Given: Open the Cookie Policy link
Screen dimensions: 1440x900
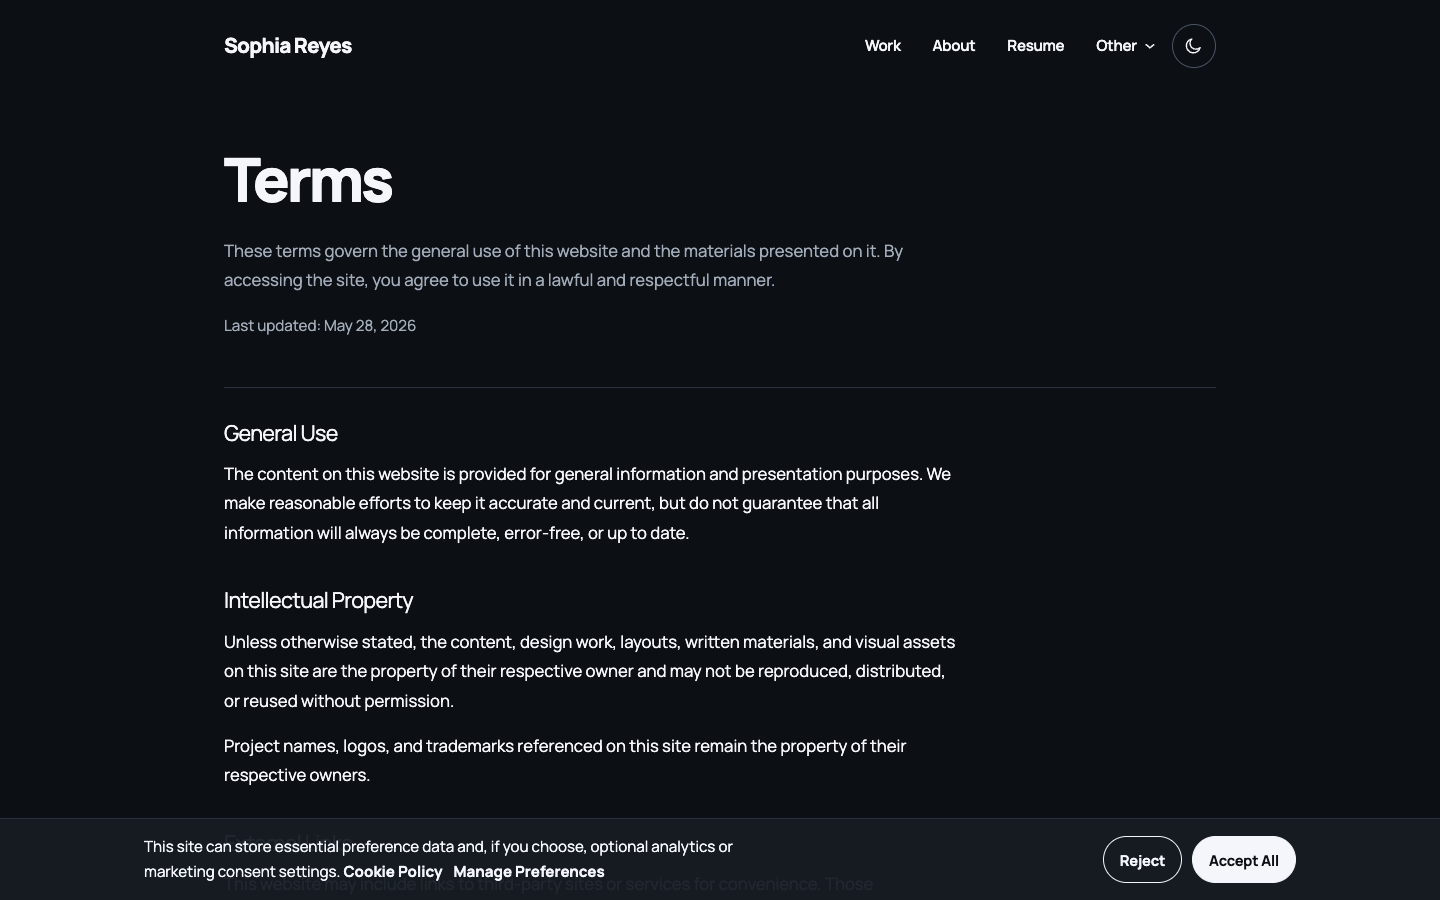Looking at the screenshot, I should [x=393, y=872].
